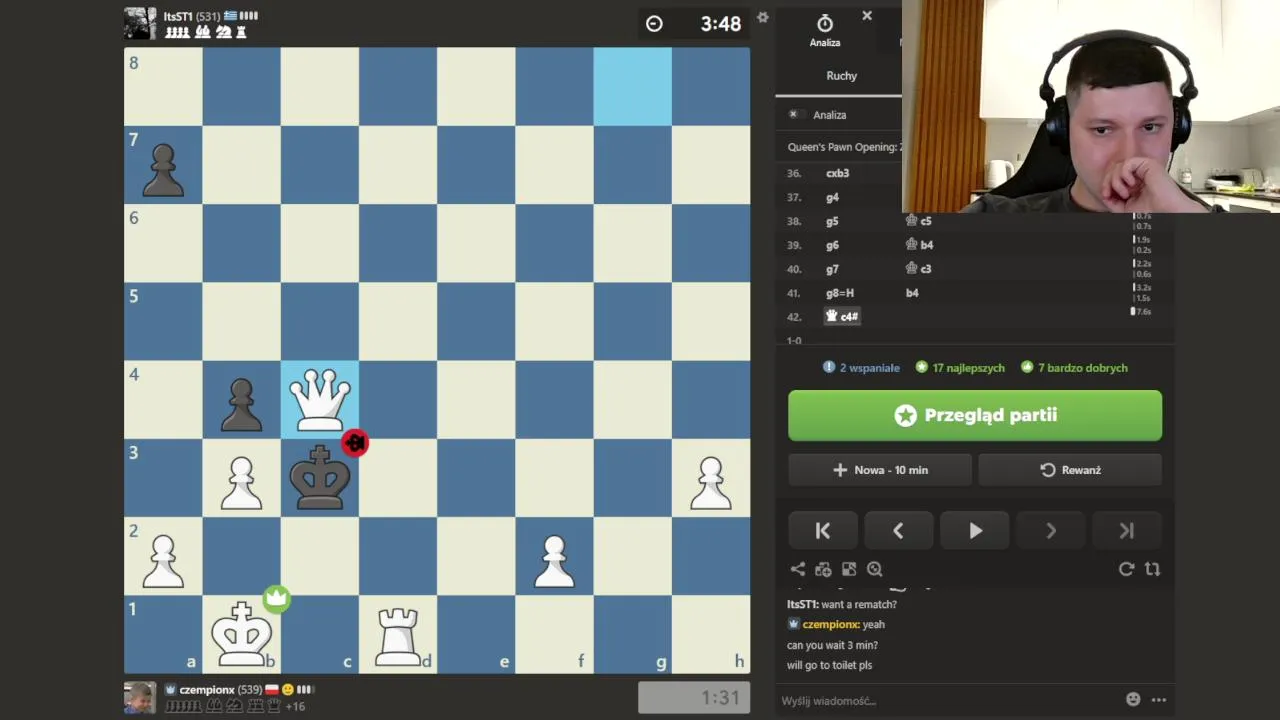Click the checkmated king marker icon

click(355, 443)
